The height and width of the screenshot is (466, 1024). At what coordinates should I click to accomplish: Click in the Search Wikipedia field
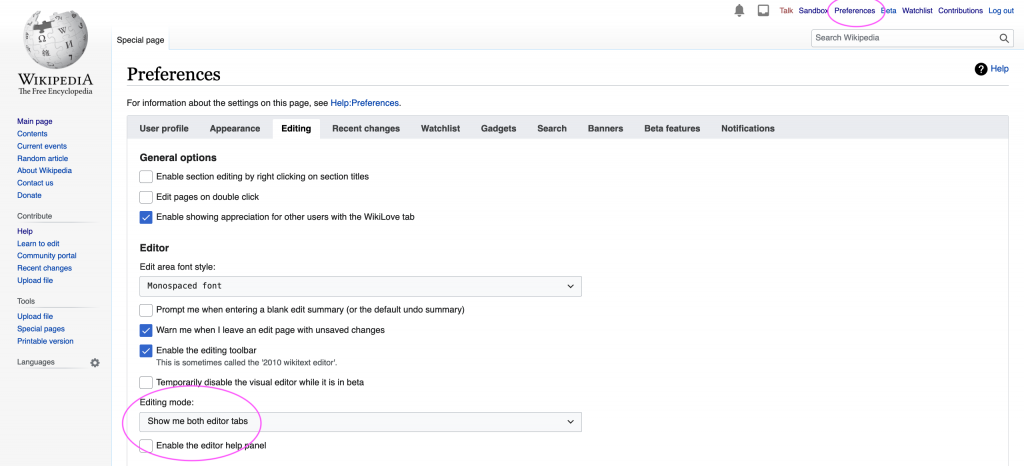904,38
